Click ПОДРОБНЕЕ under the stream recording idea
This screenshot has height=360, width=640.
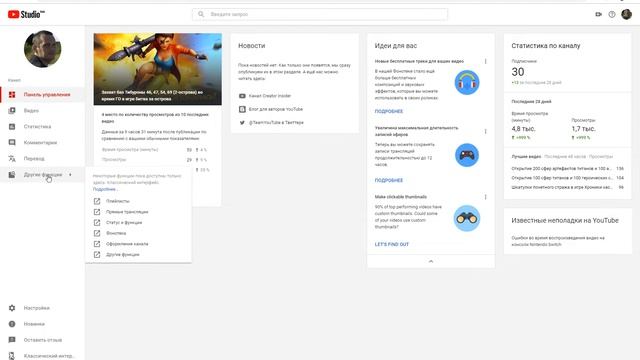point(389,180)
